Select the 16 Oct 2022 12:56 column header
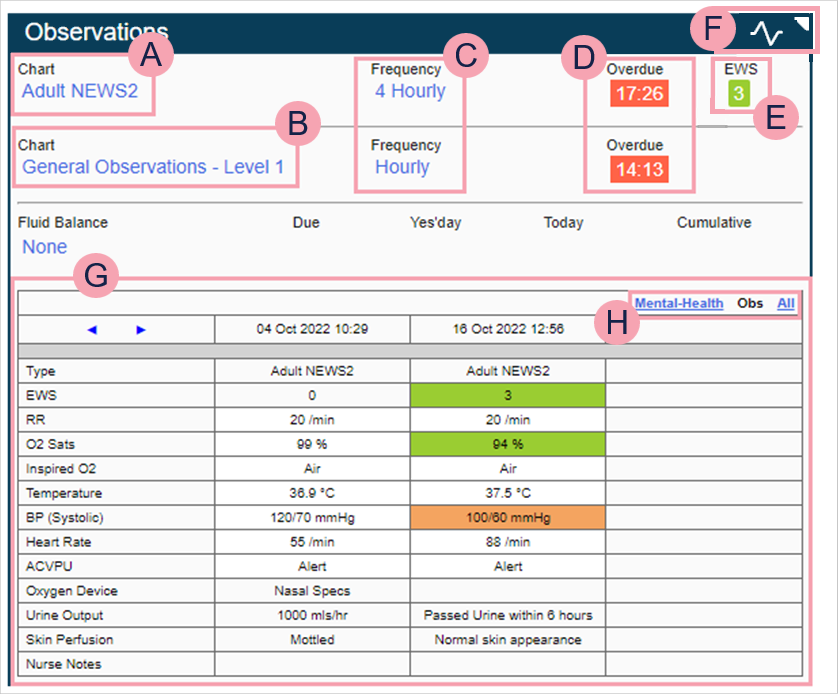Image resolution: width=838 pixels, height=694 pixels. point(507,329)
